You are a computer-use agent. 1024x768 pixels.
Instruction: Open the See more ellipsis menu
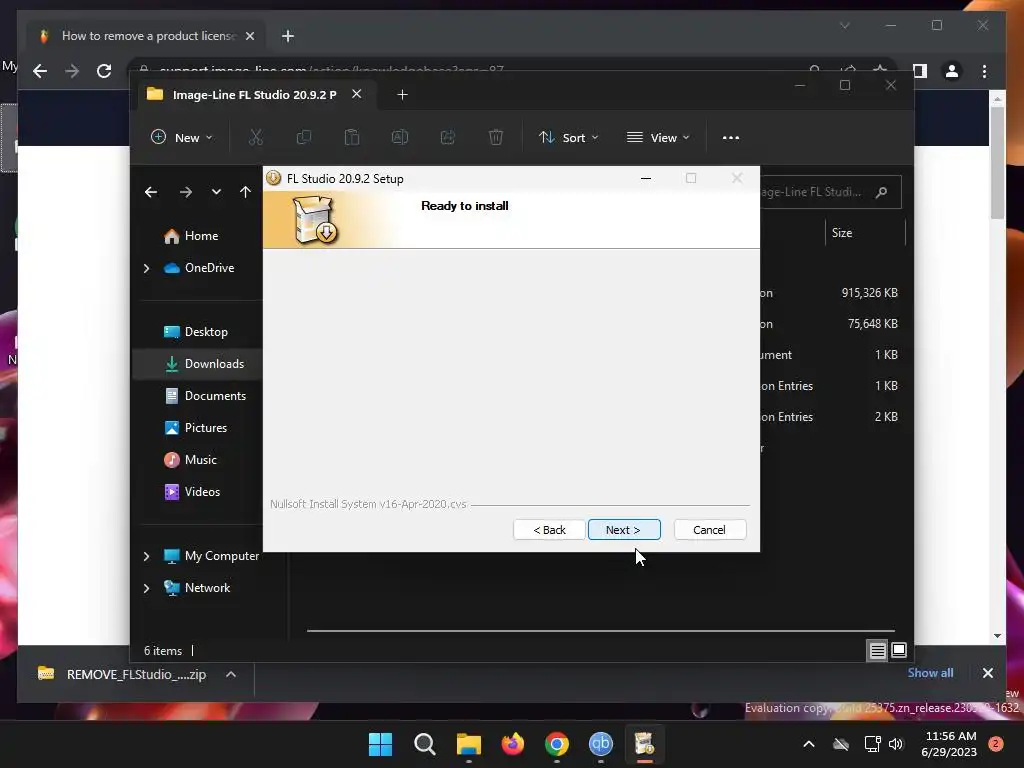point(731,137)
